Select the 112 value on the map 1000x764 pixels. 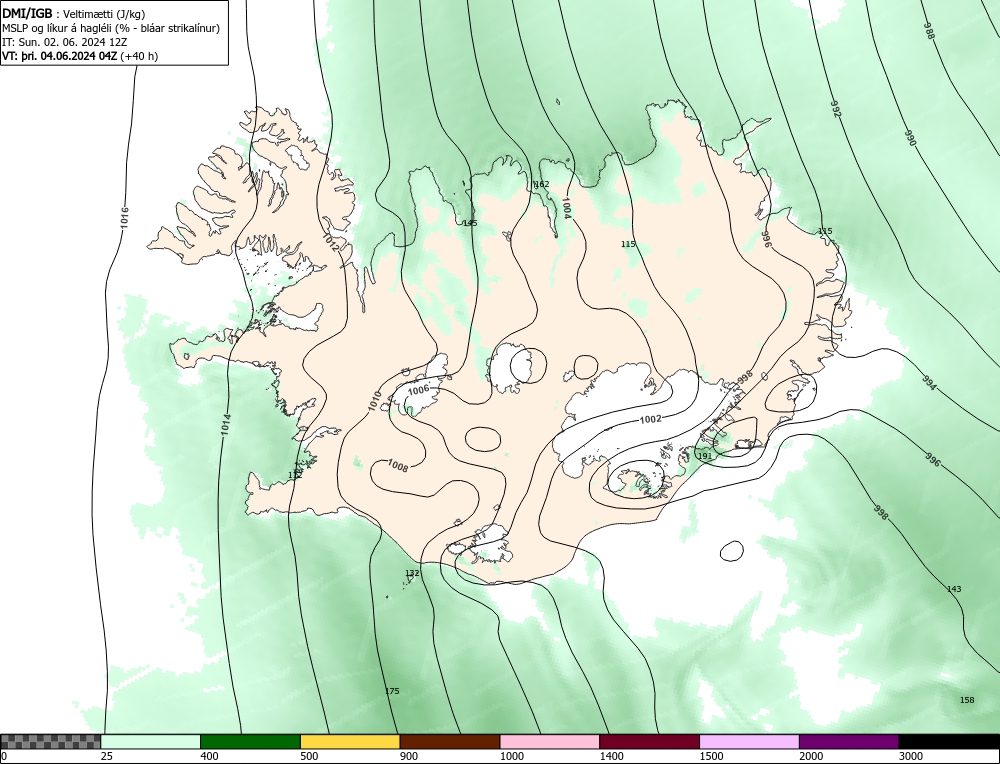(x=295, y=475)
